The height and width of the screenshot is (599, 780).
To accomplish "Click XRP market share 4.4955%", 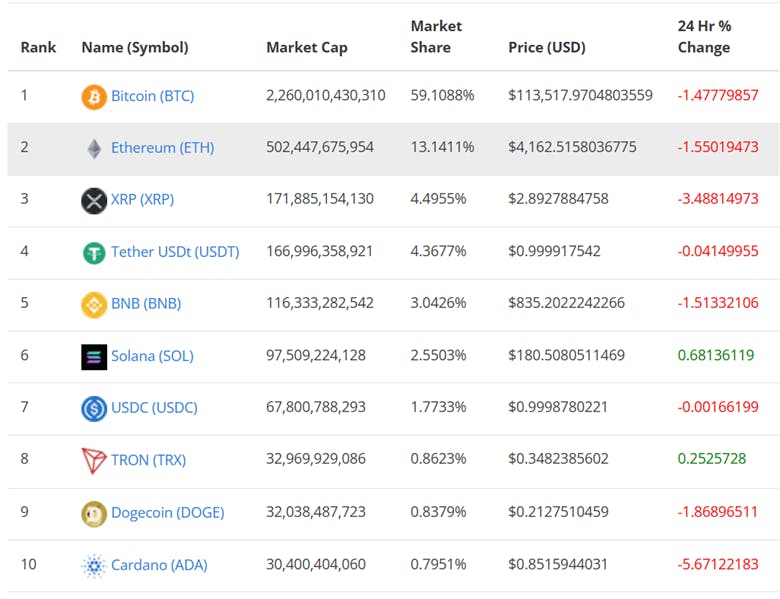I will coord(438,199).
